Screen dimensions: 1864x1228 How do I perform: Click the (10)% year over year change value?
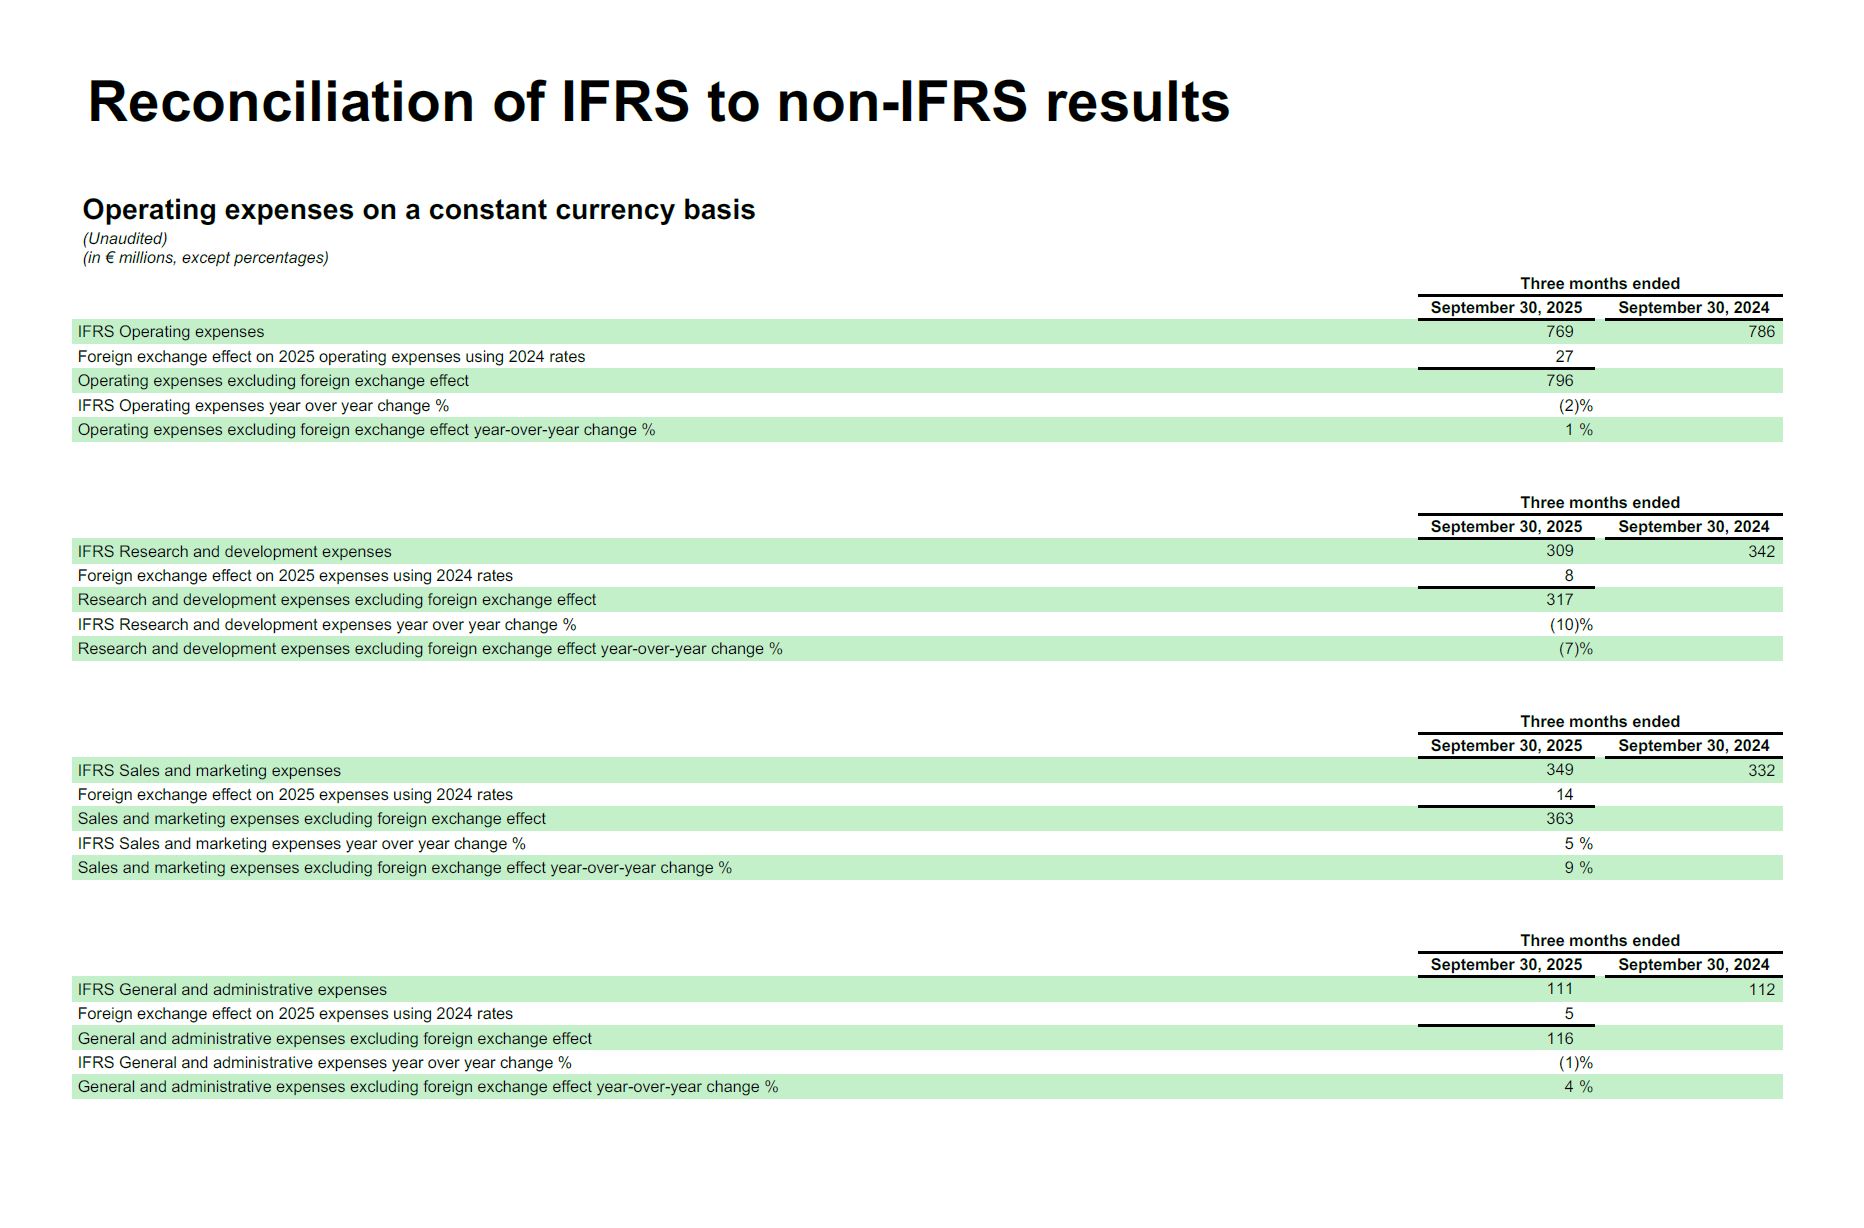coord(1571,625)
